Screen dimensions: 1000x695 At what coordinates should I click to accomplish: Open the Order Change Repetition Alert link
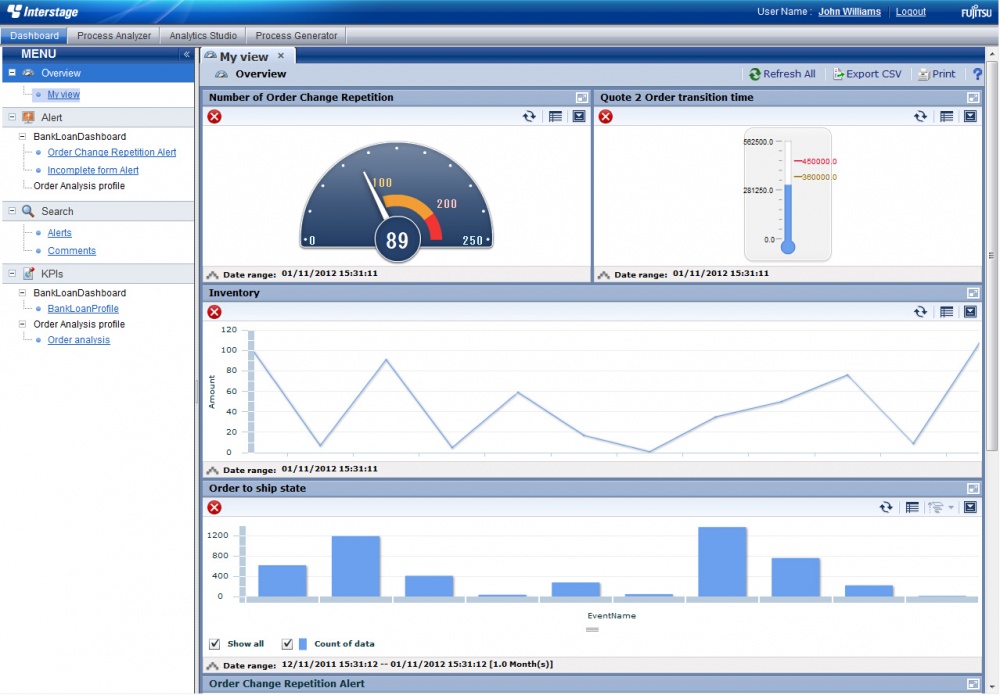click(112, 152)
